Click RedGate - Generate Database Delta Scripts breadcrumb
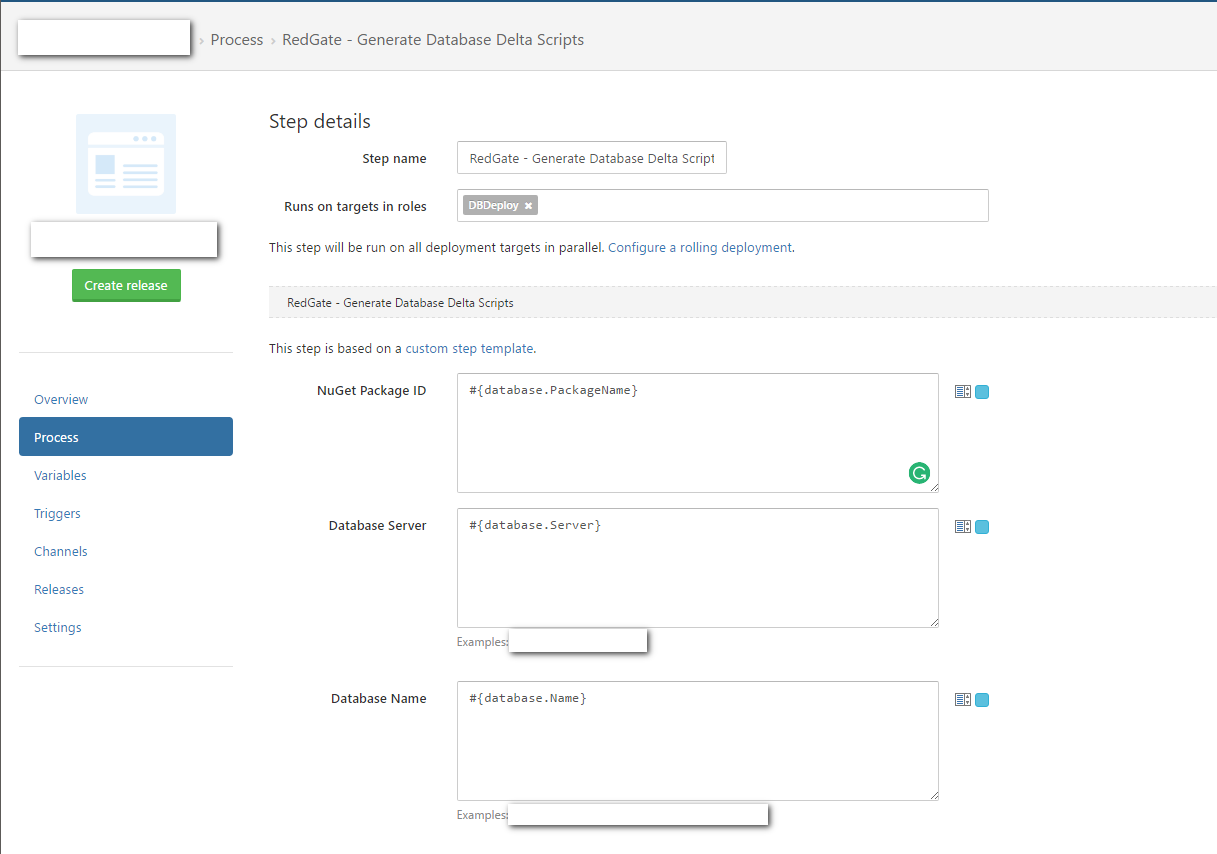Image resolution: width=1217 pixels, height=854 pixels. (x=433, y=40)
